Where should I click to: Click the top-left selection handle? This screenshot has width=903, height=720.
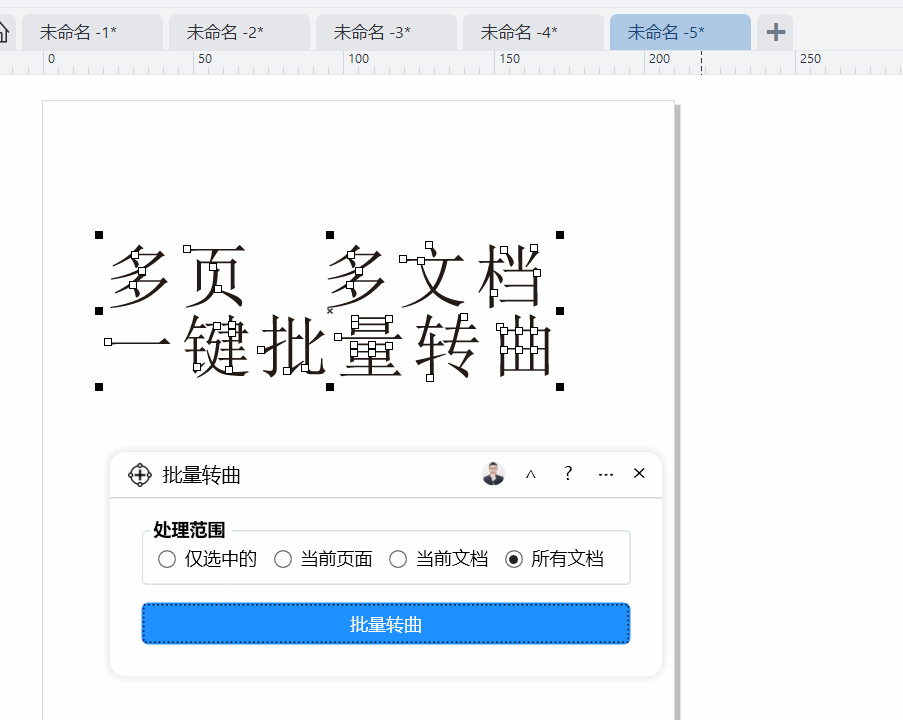pos(99,235)
